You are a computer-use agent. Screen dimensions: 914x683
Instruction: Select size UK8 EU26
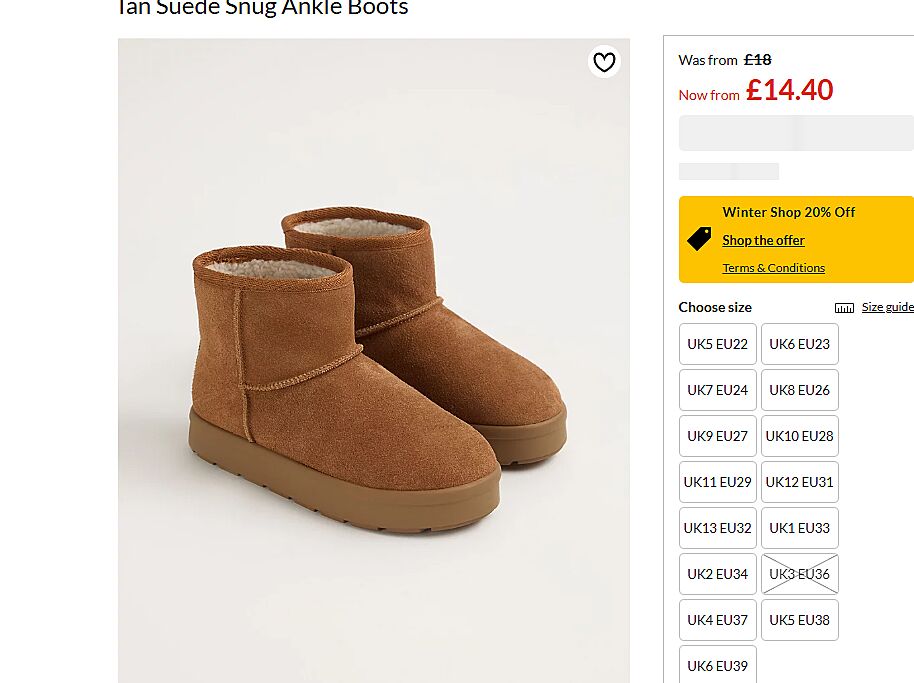click(x=799, y=390)
